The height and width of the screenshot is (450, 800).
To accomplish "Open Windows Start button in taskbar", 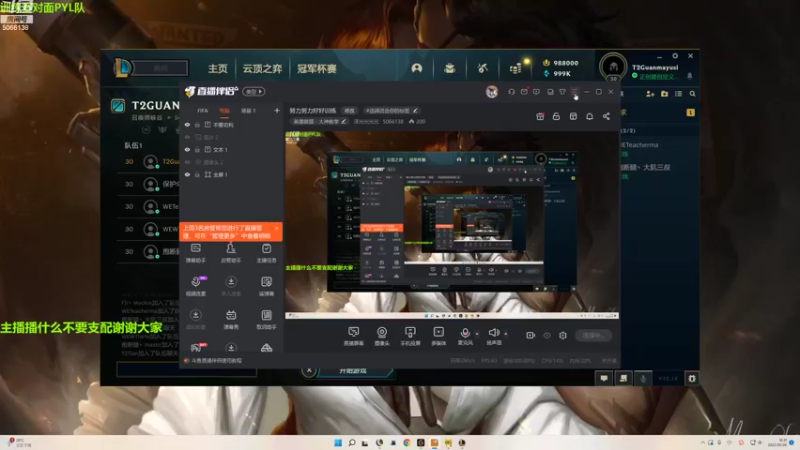I will click(338, 443).
